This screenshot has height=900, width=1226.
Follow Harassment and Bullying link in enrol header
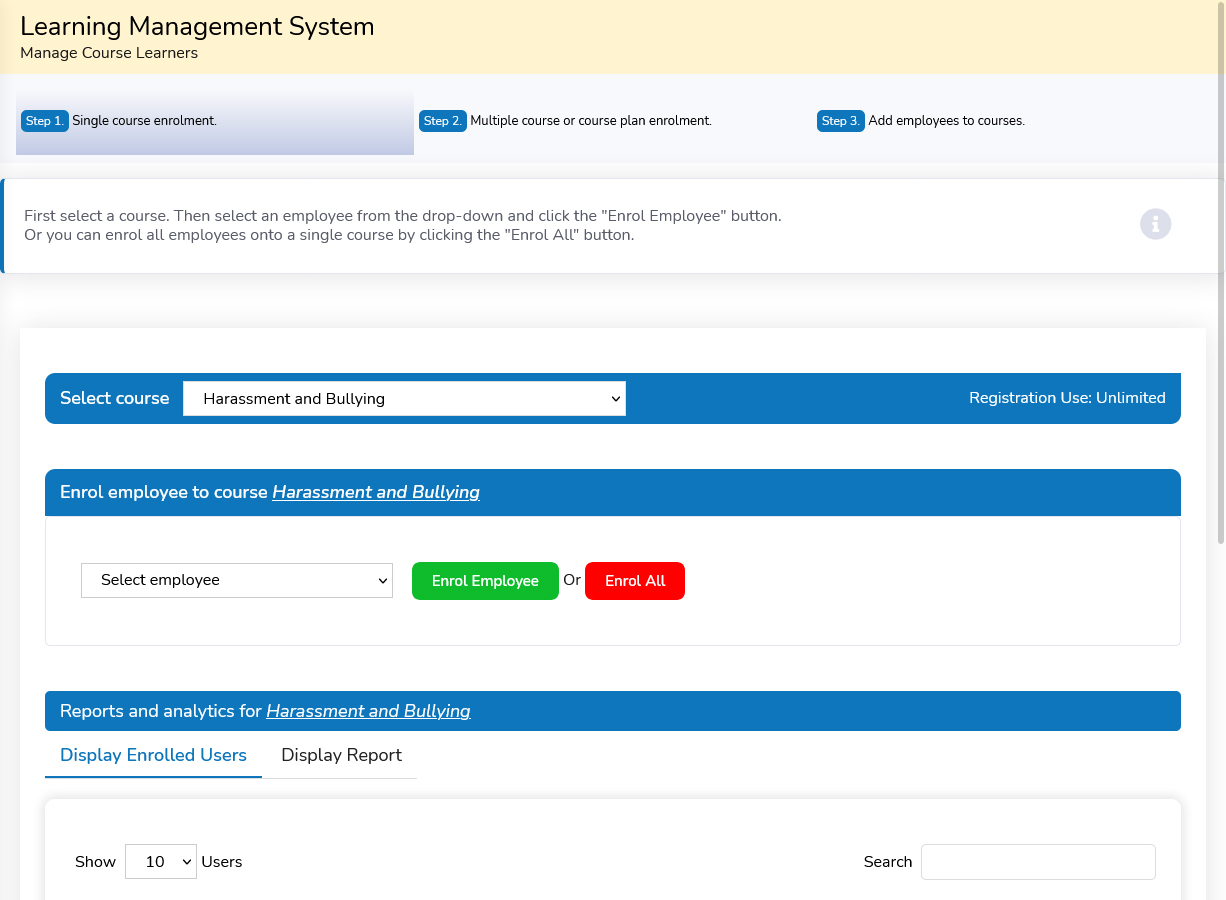375,492
